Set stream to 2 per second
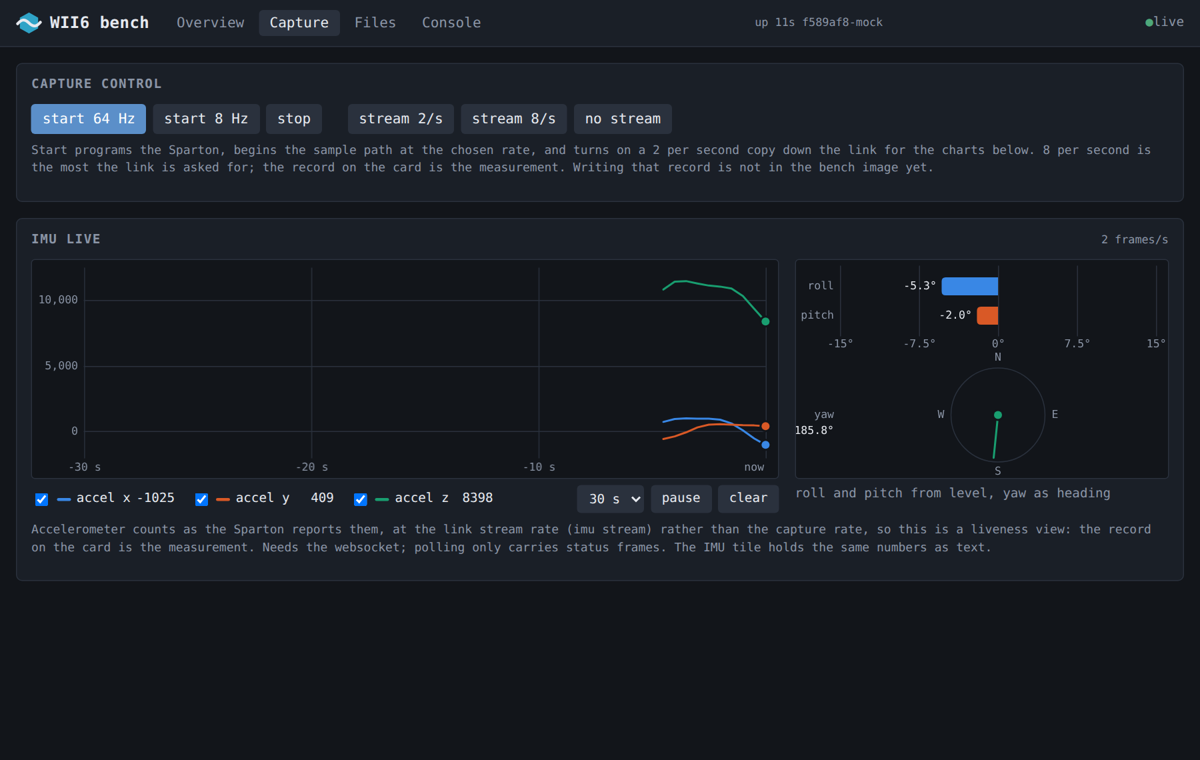Viewport: 1200px width, 760px height. 401,118
